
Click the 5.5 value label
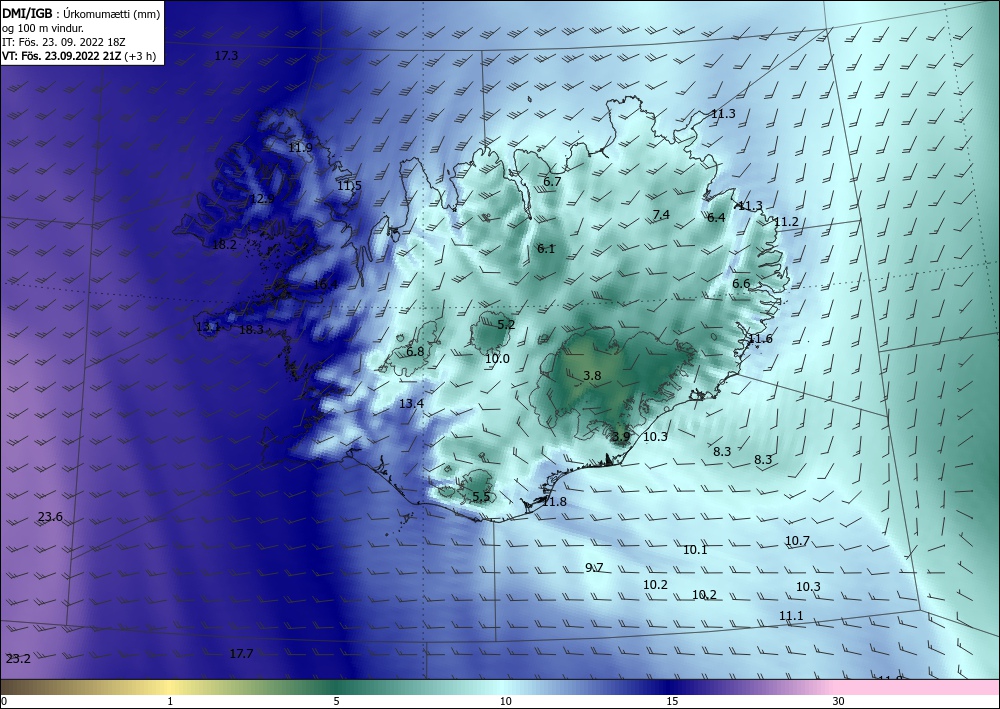[482, 497]
